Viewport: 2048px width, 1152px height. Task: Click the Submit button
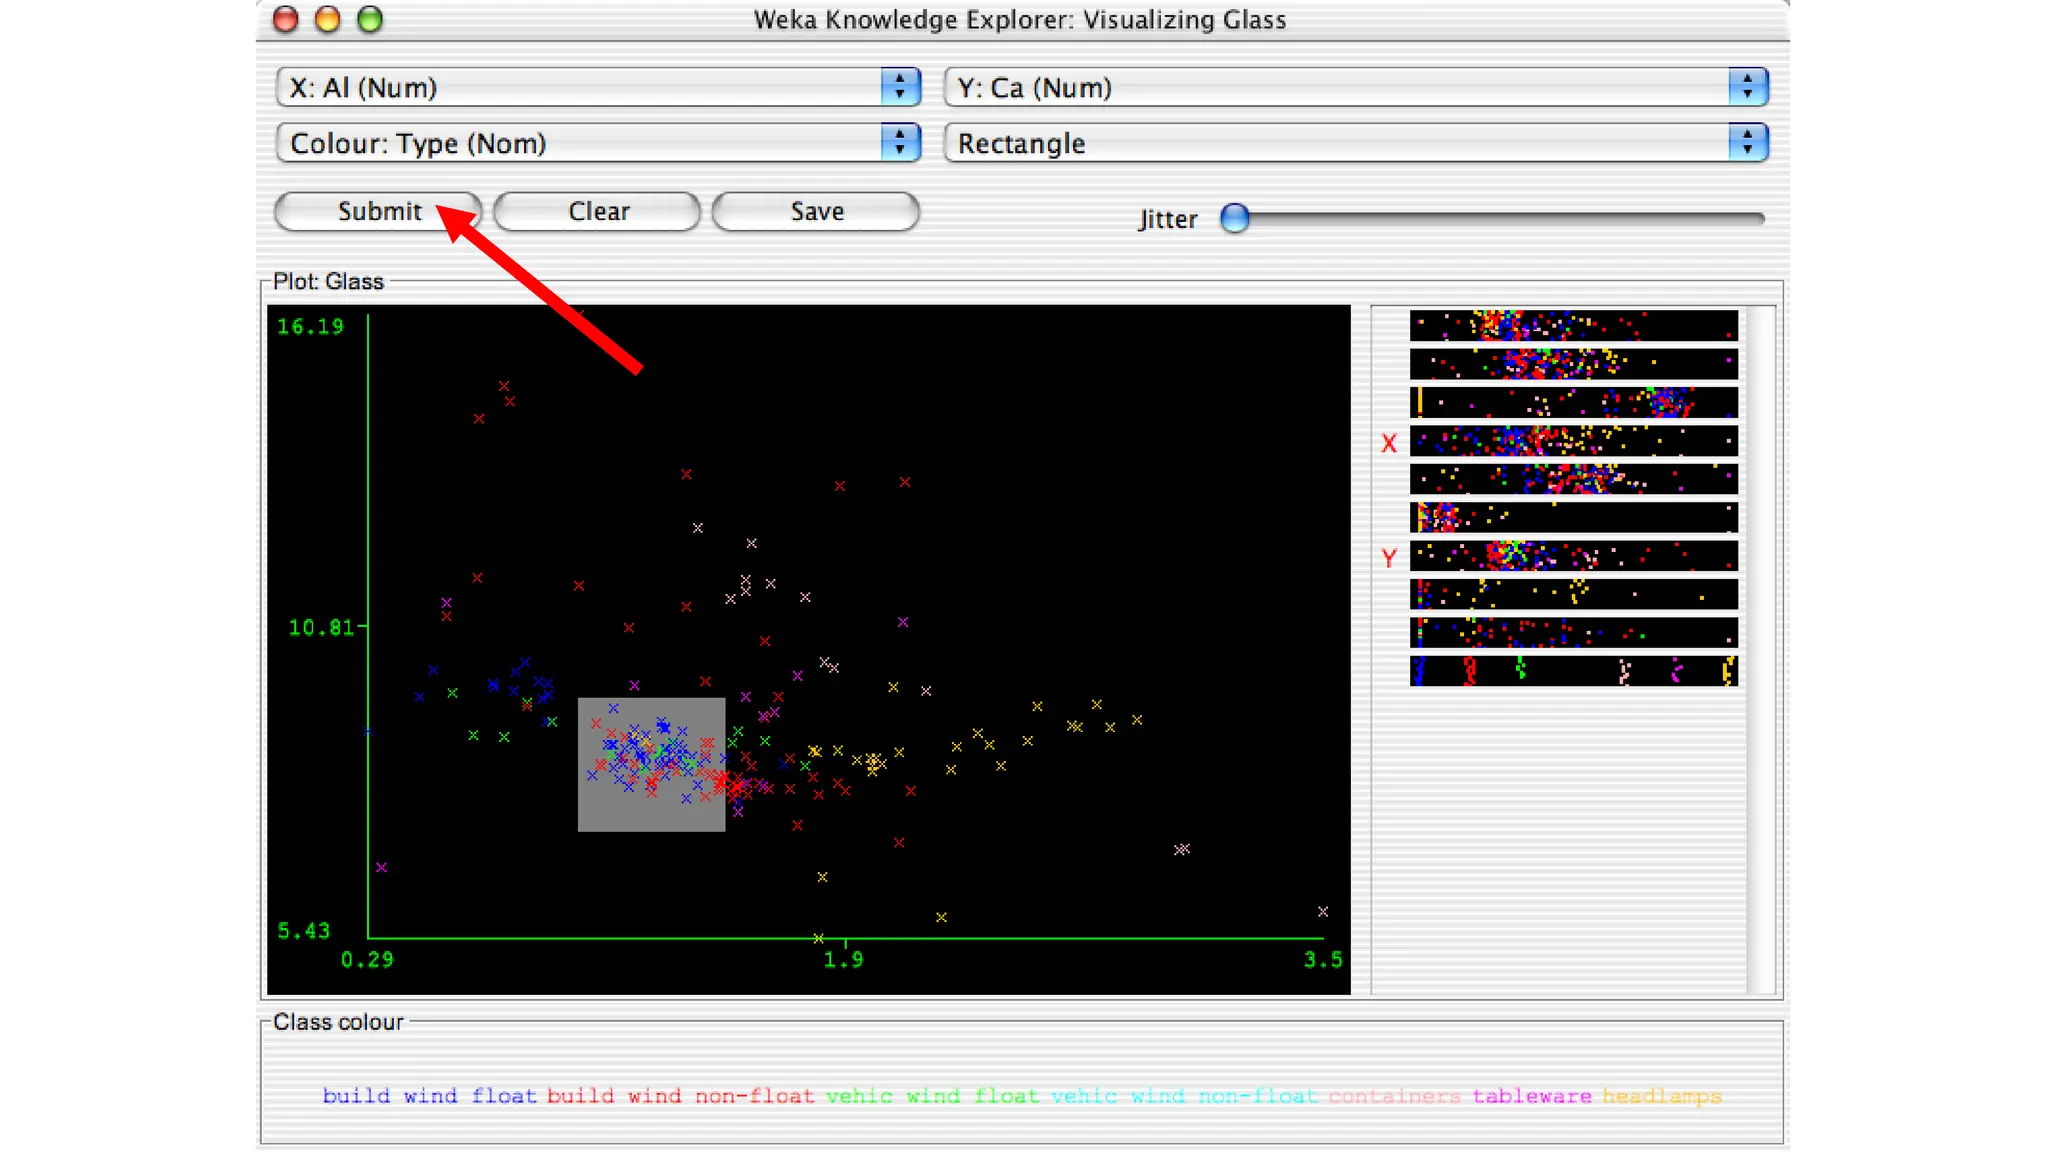378,212
